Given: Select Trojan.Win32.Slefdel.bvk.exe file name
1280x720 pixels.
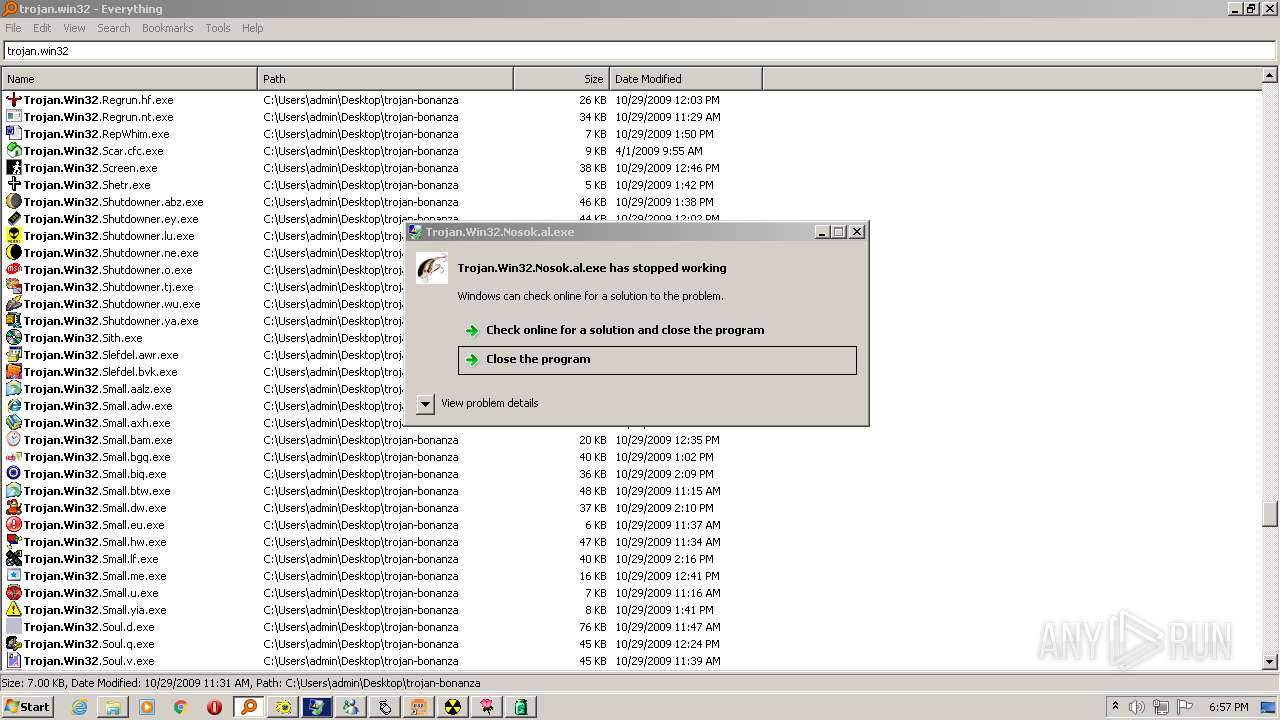Looking at the screenshot, I should 100,372.
